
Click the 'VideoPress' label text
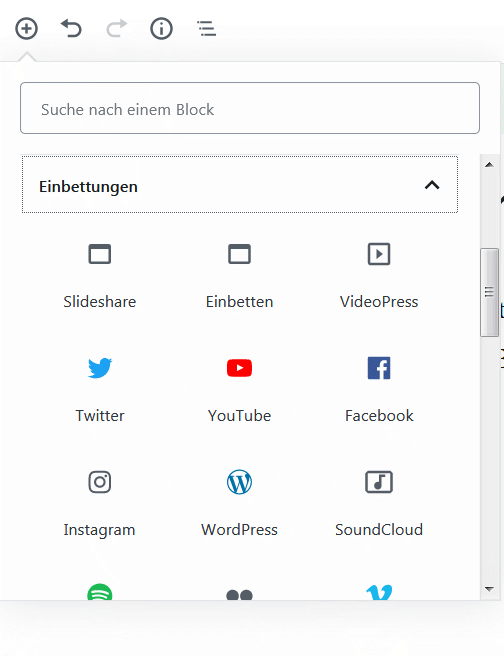tap(379, 302)
